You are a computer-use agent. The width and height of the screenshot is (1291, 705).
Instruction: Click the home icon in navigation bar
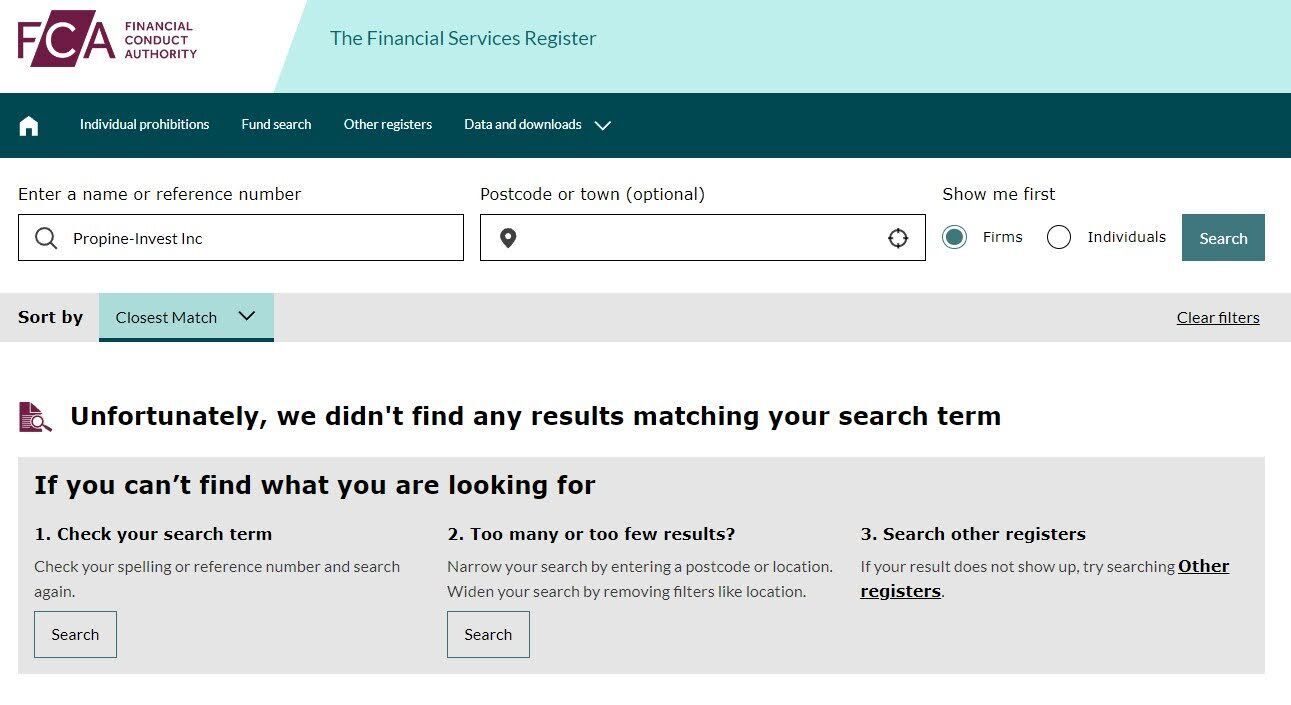click(x=29, y=125)
